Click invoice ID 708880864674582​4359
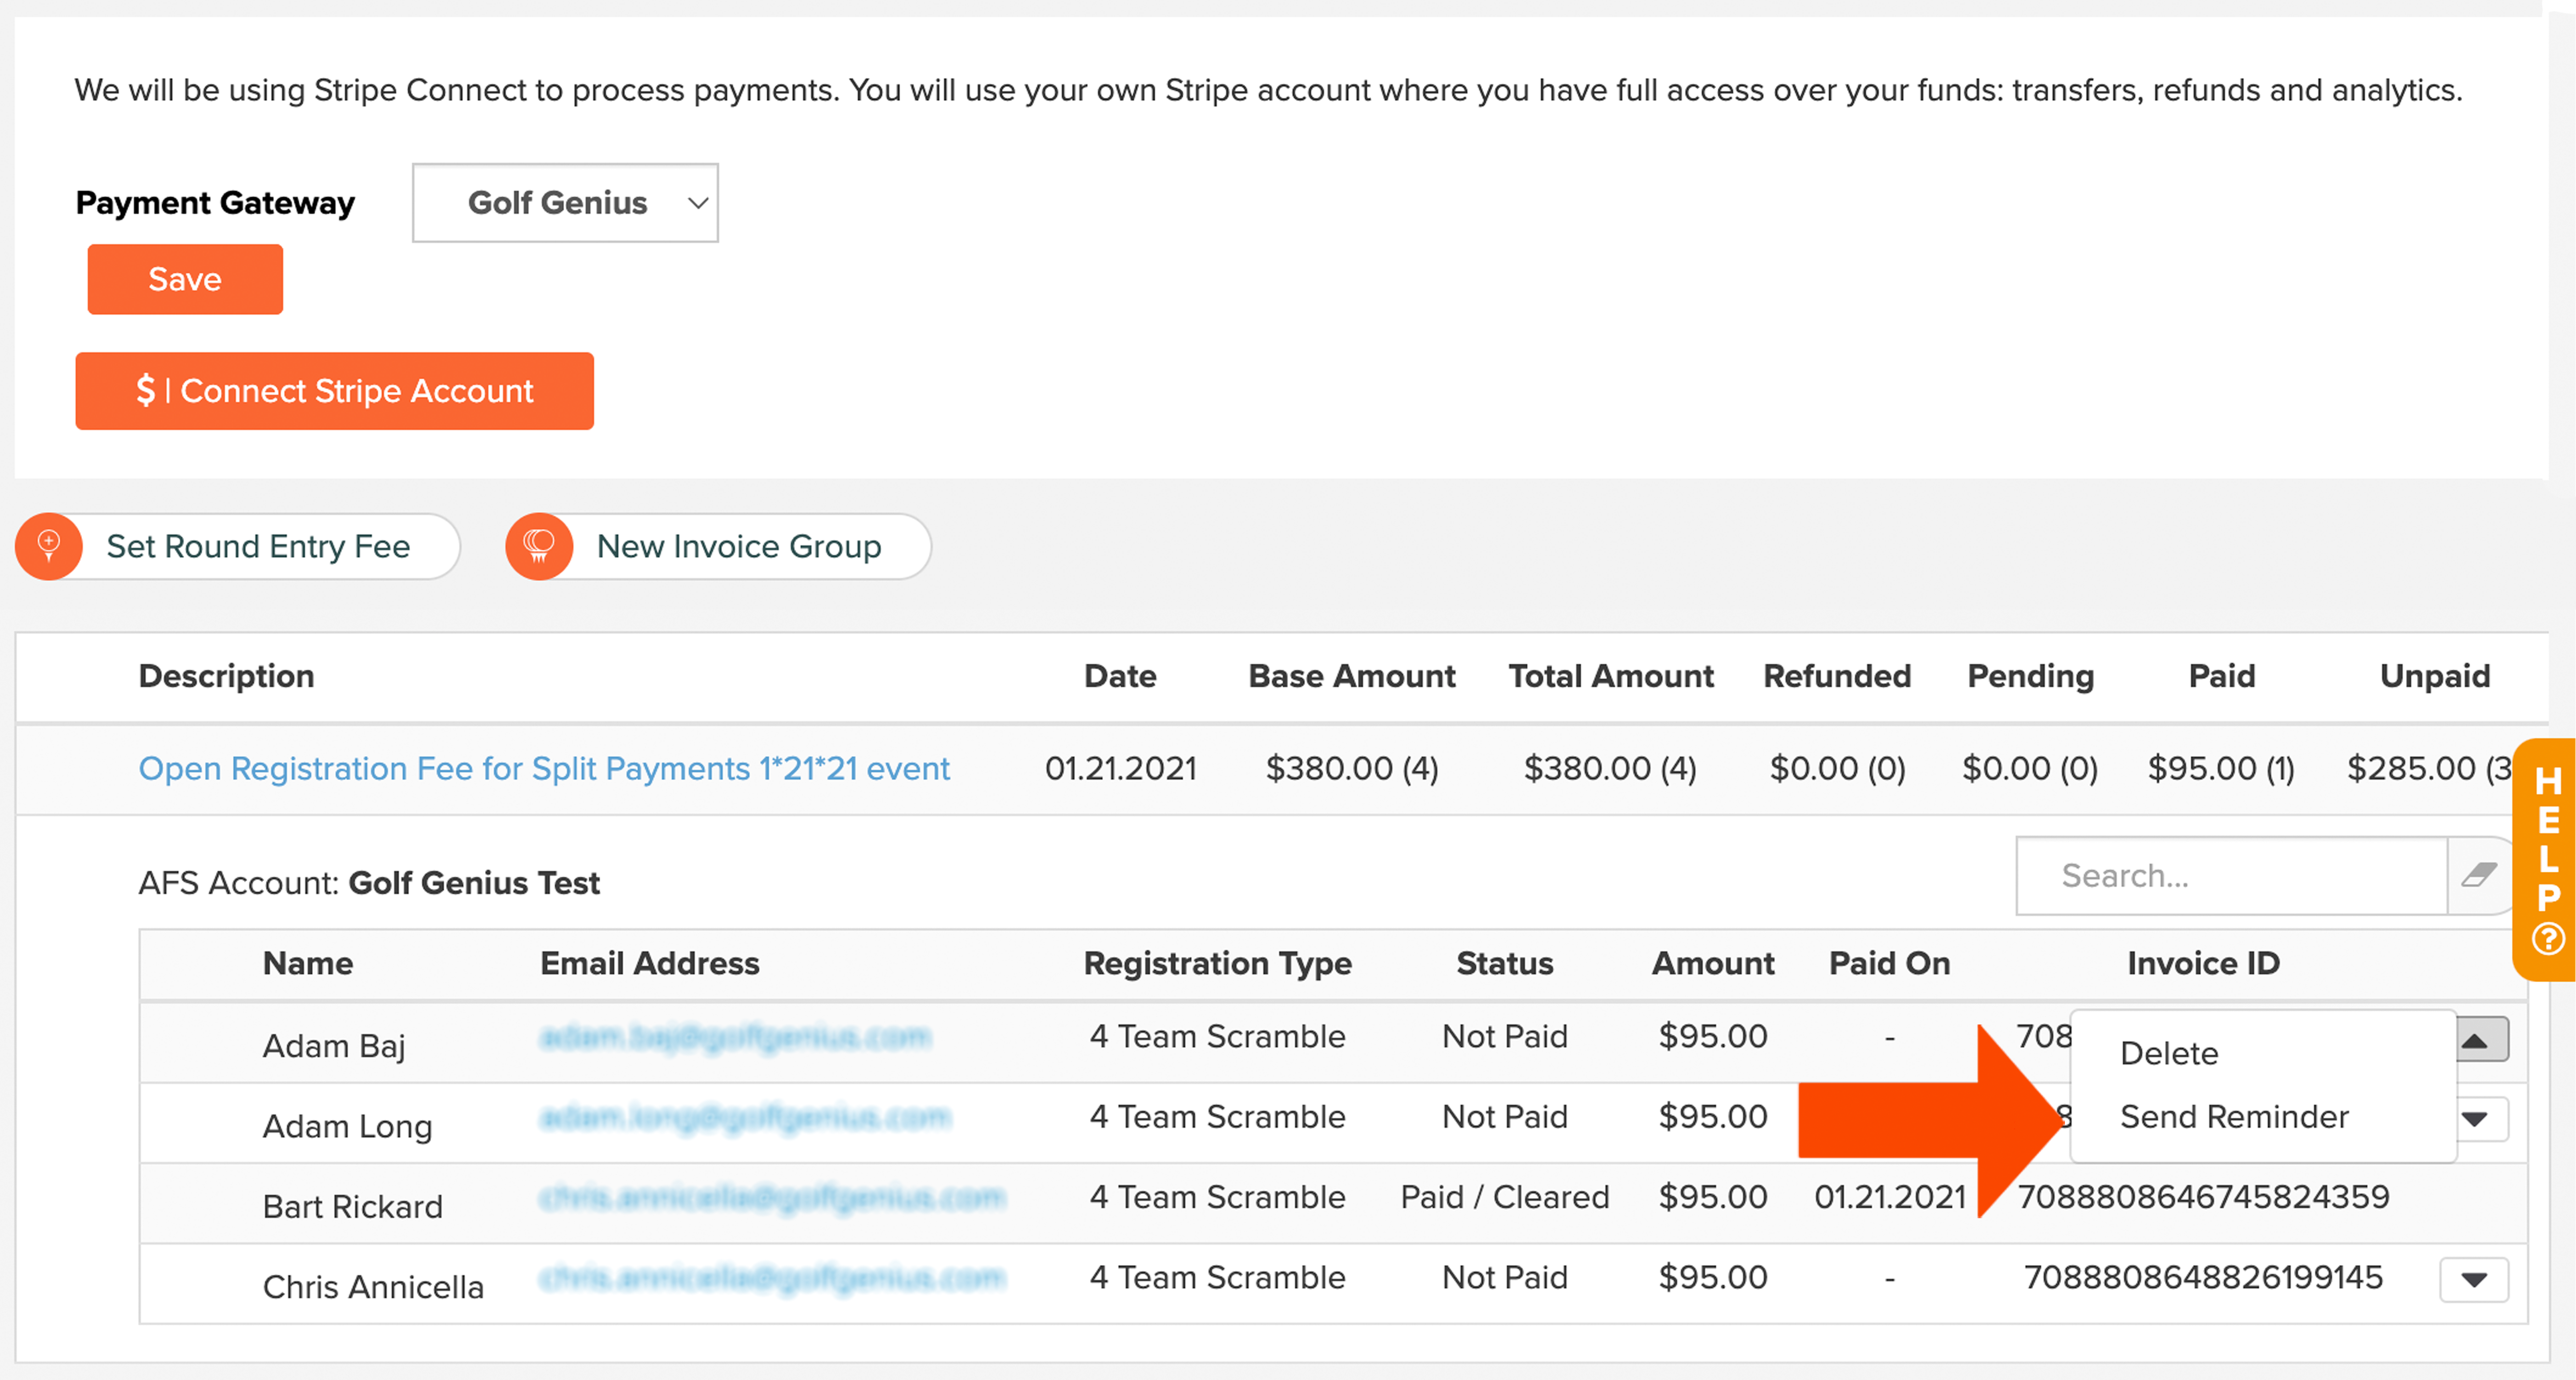The height and width of the screenshot is (1380, 2576). pyautogui.click(x=2203, y=1197)
